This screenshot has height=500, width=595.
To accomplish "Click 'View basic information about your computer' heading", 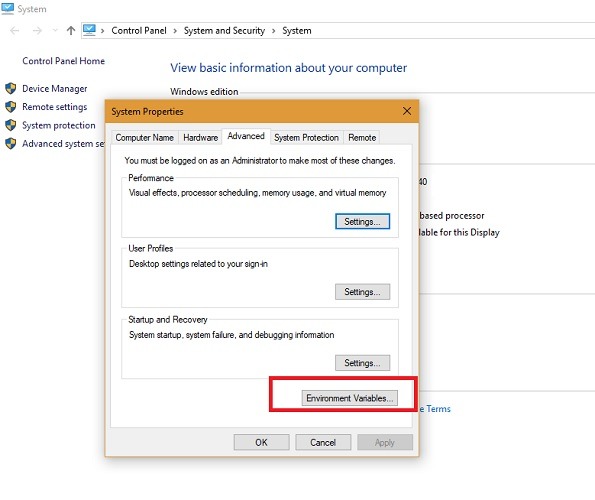I will (x=288, y=68).
